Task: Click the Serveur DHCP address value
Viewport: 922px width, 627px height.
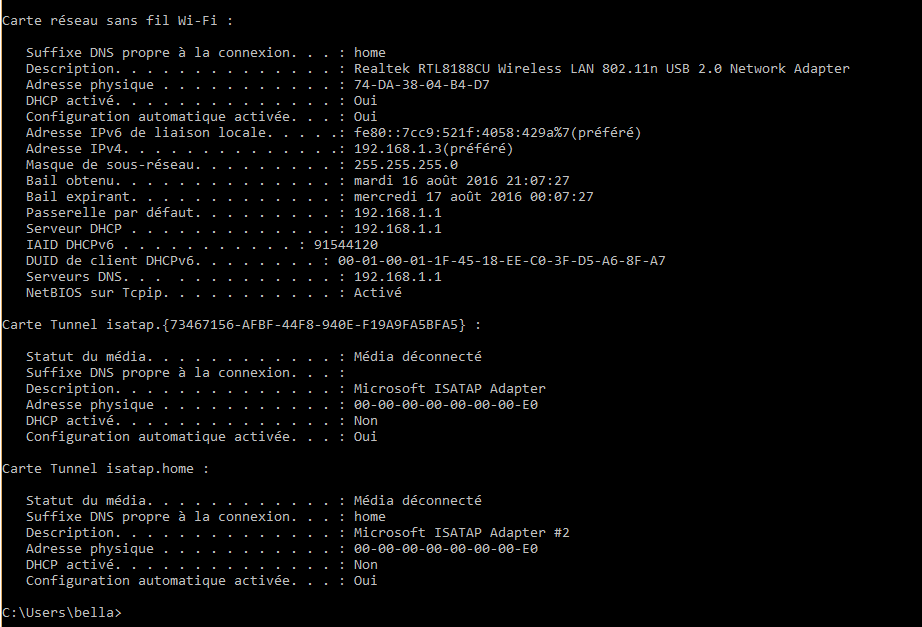Action: pos(397,228)
